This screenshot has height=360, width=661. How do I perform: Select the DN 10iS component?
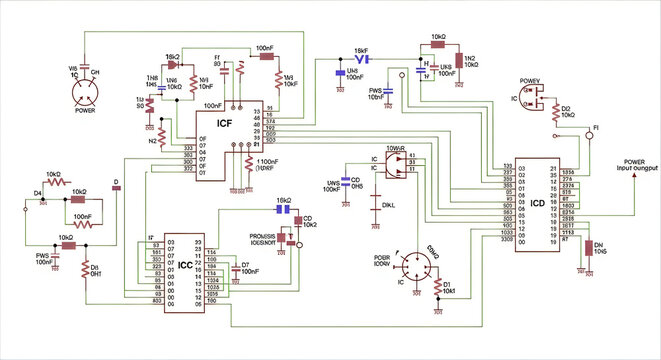coord(589,248)
